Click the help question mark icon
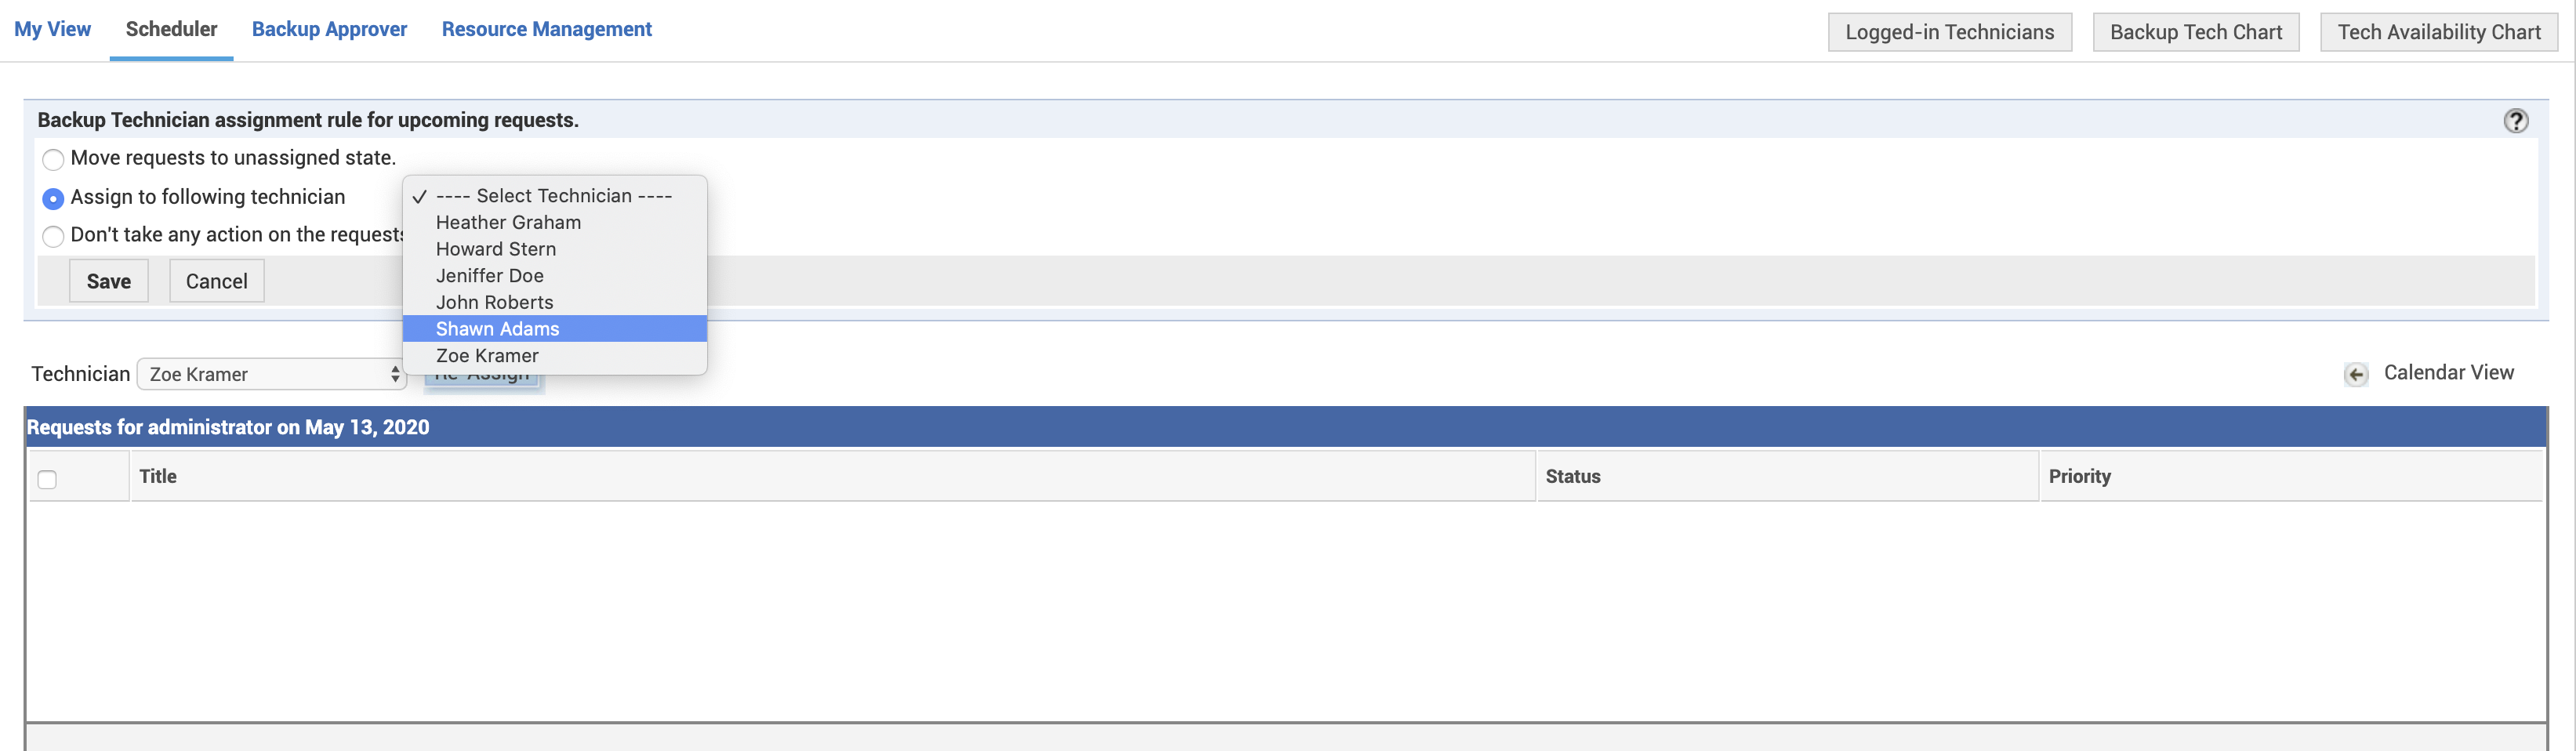This screenshot has height=751, width=2576. pyautogui.click(x=2515, y=121)
